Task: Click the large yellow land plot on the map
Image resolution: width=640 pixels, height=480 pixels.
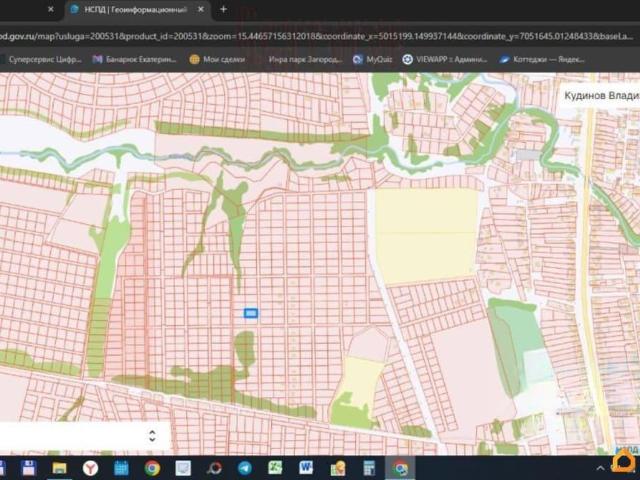Action: (x=427, y=236)
